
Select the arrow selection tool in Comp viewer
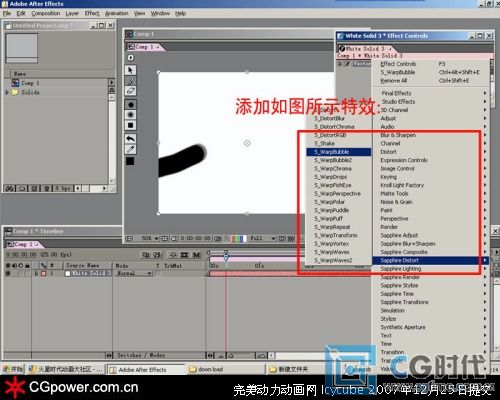click(x=130, y=70)
